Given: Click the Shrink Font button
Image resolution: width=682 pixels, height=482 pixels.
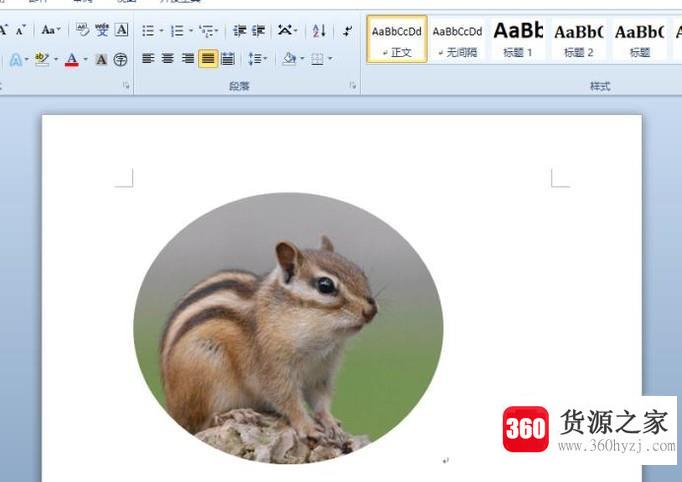Looking at the screenshot, I should pyautogui.click(x=20, y=30).
